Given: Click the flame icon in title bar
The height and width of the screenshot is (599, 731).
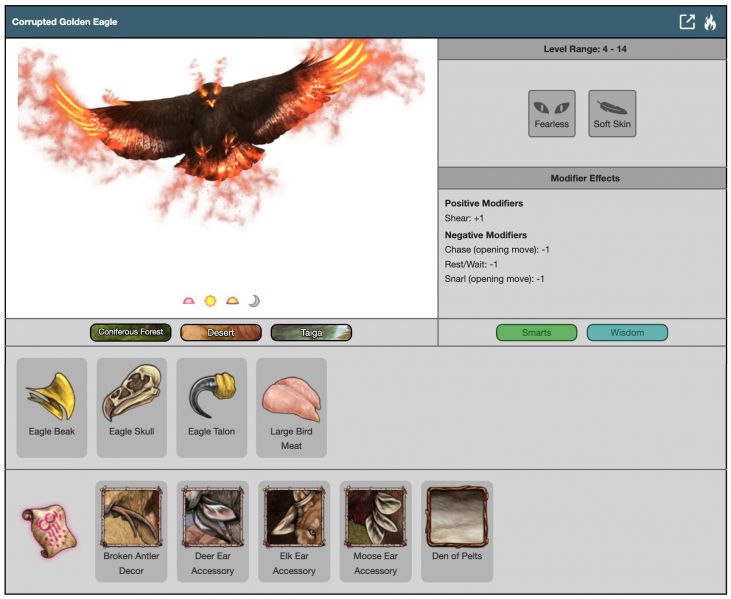Looking at the screenshot, I should click(710, 22).
